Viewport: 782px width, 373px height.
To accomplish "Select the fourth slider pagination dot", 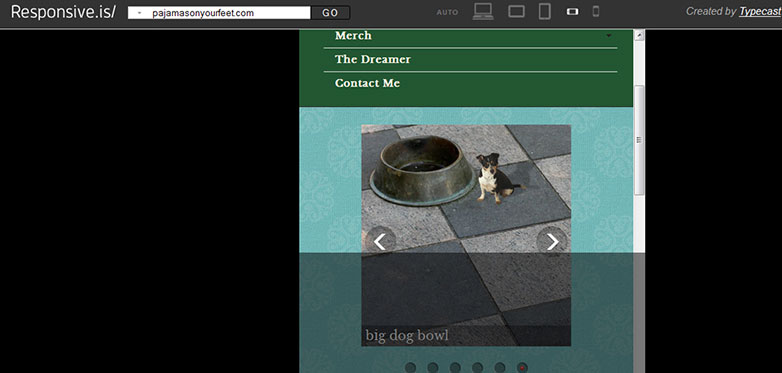I will pos(477,368).
